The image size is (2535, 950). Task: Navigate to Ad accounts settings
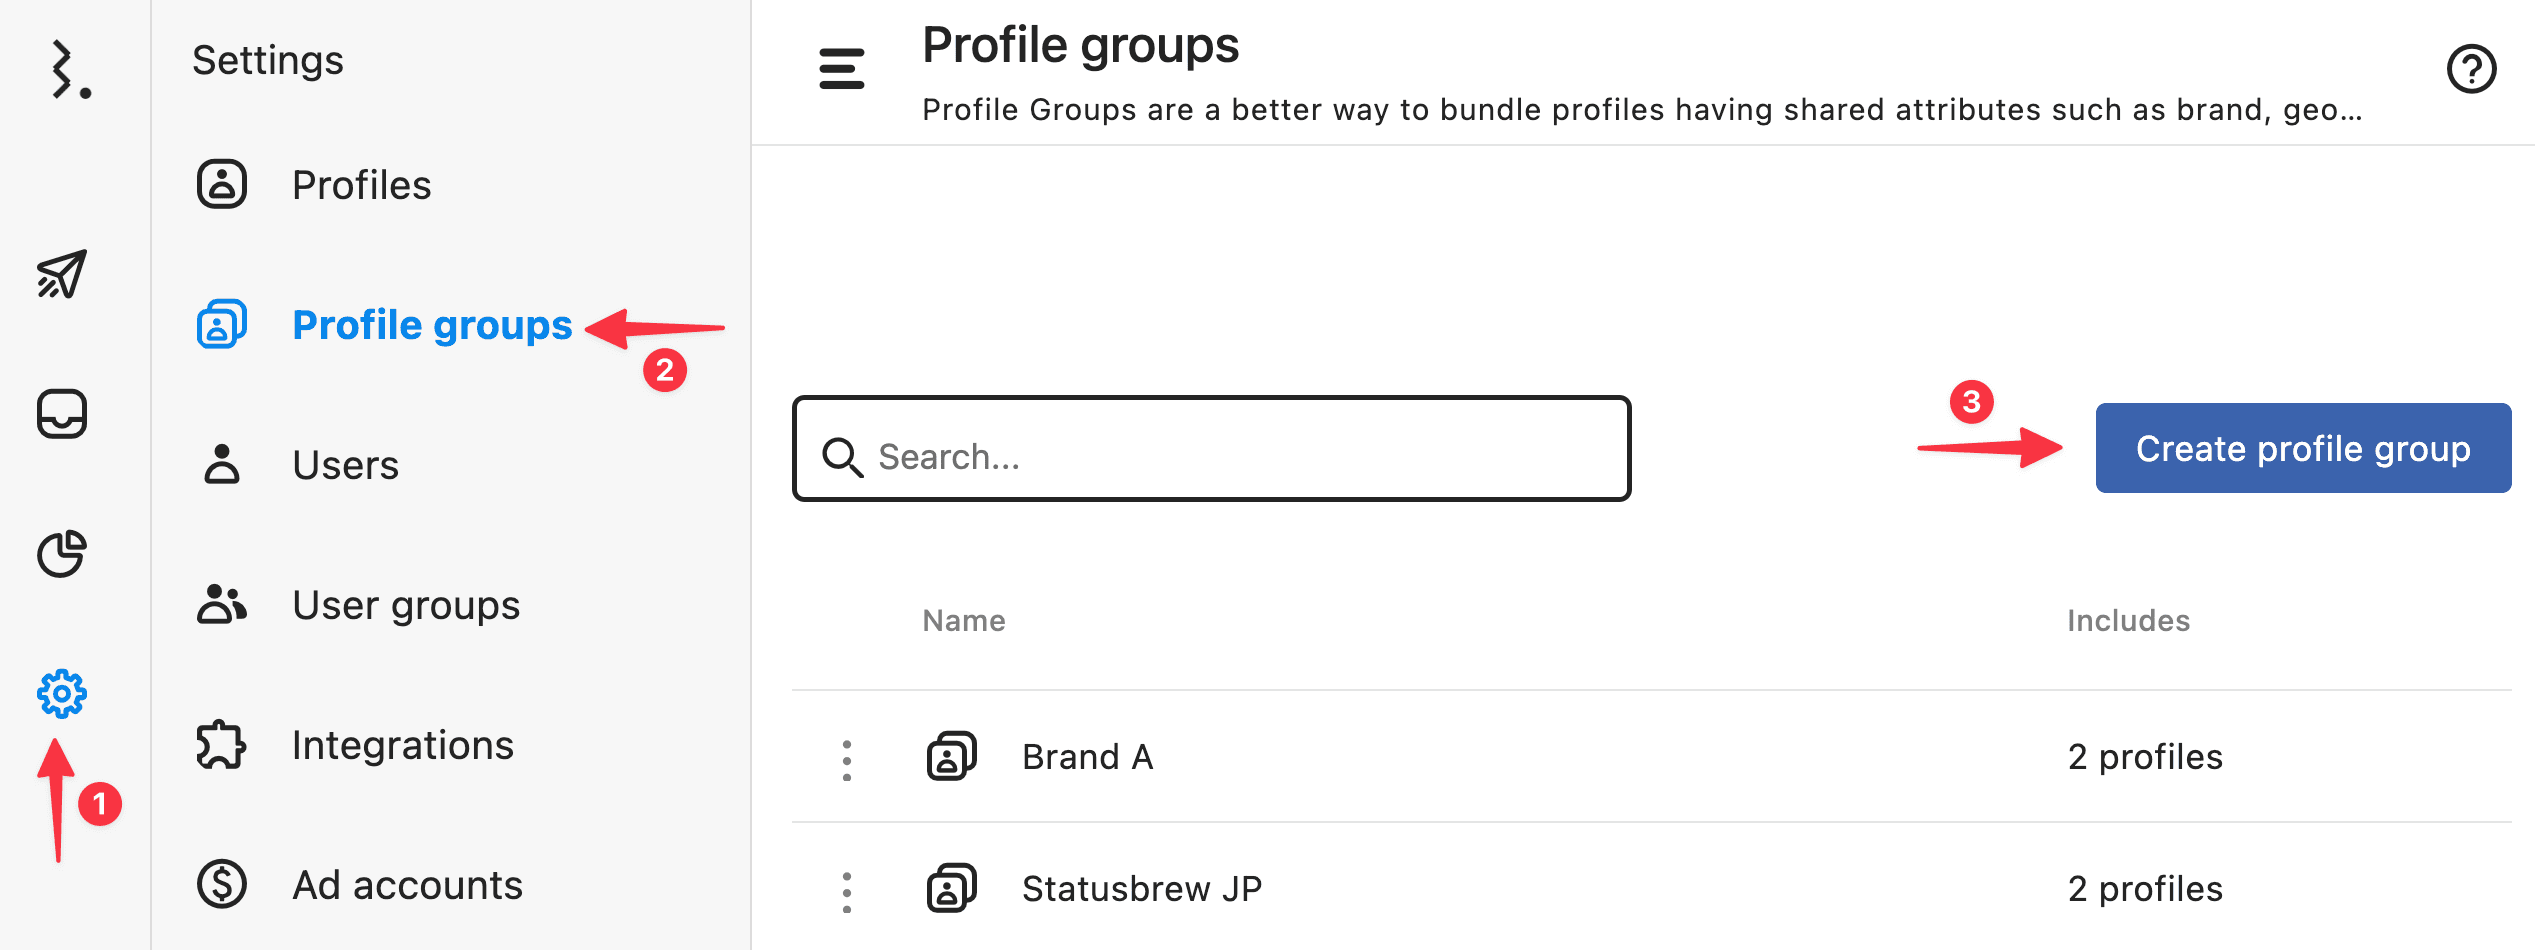point(407,885)
